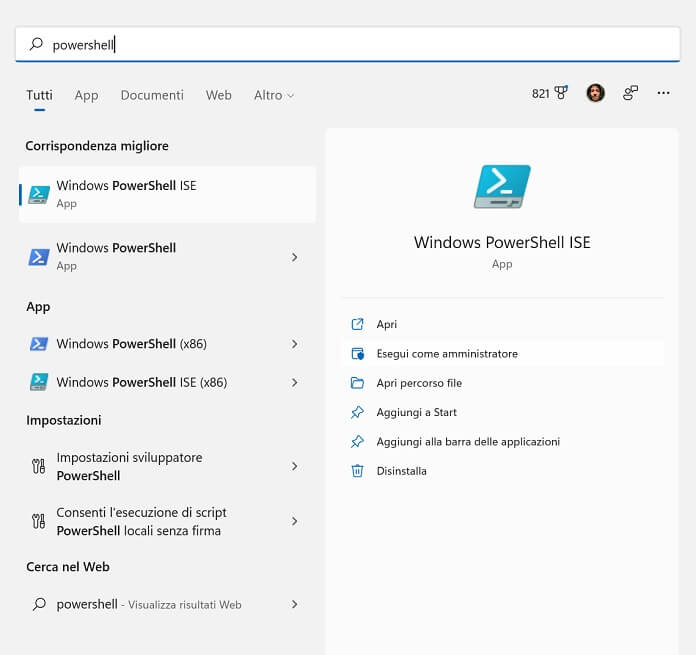696x655 pixels.
Task: Expand chevron for Windows PowerShell ISE (x86)
Action: [294, 382]
